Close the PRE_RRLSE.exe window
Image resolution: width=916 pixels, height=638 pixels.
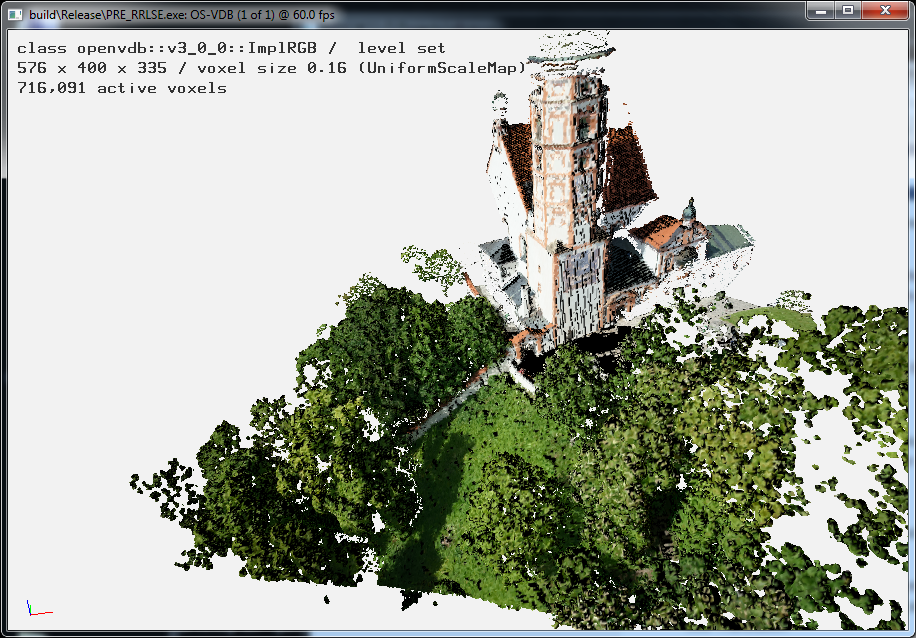(885, 11)
